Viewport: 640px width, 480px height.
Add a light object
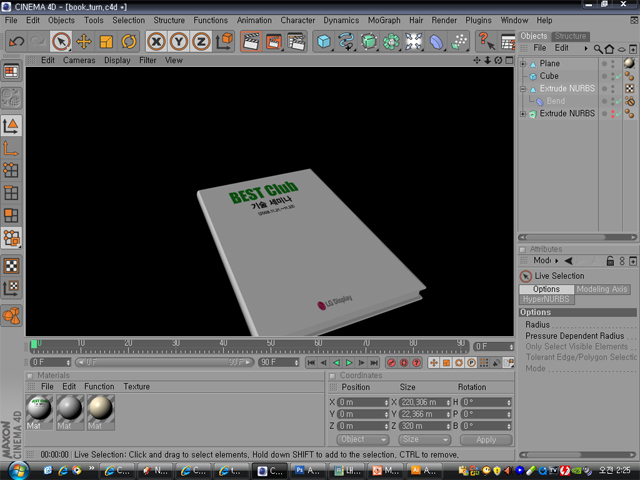[413, 42]
